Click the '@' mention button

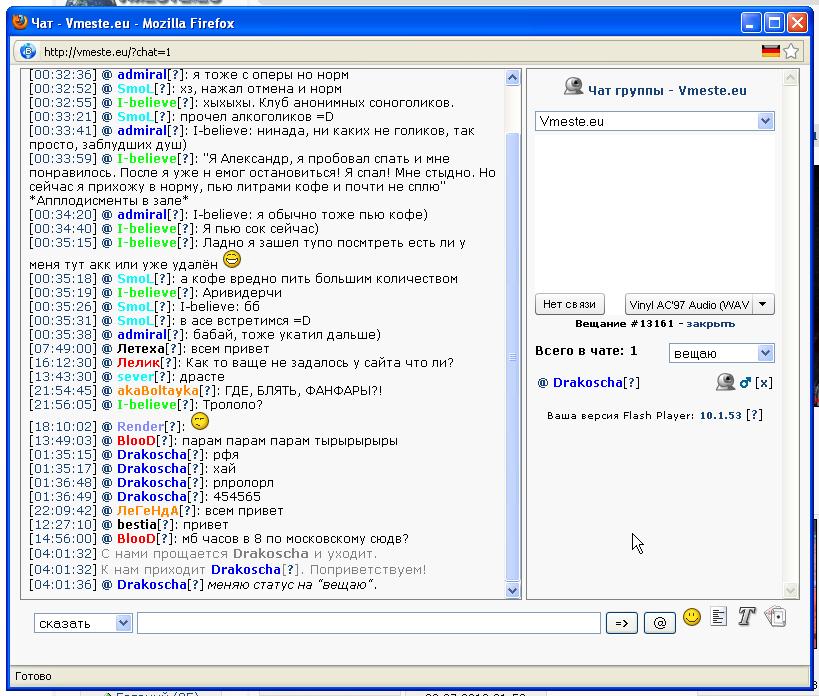click(x=659, y=623)
